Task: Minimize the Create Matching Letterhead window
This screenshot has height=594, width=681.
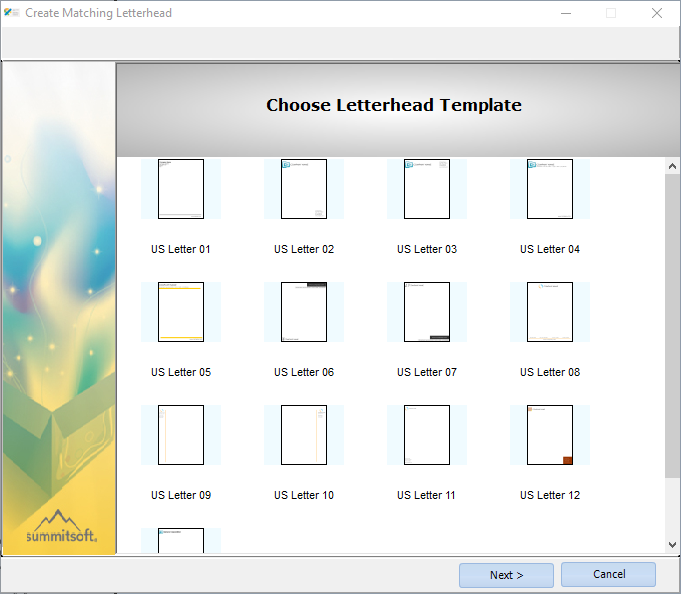Action: tap(566, 13)
